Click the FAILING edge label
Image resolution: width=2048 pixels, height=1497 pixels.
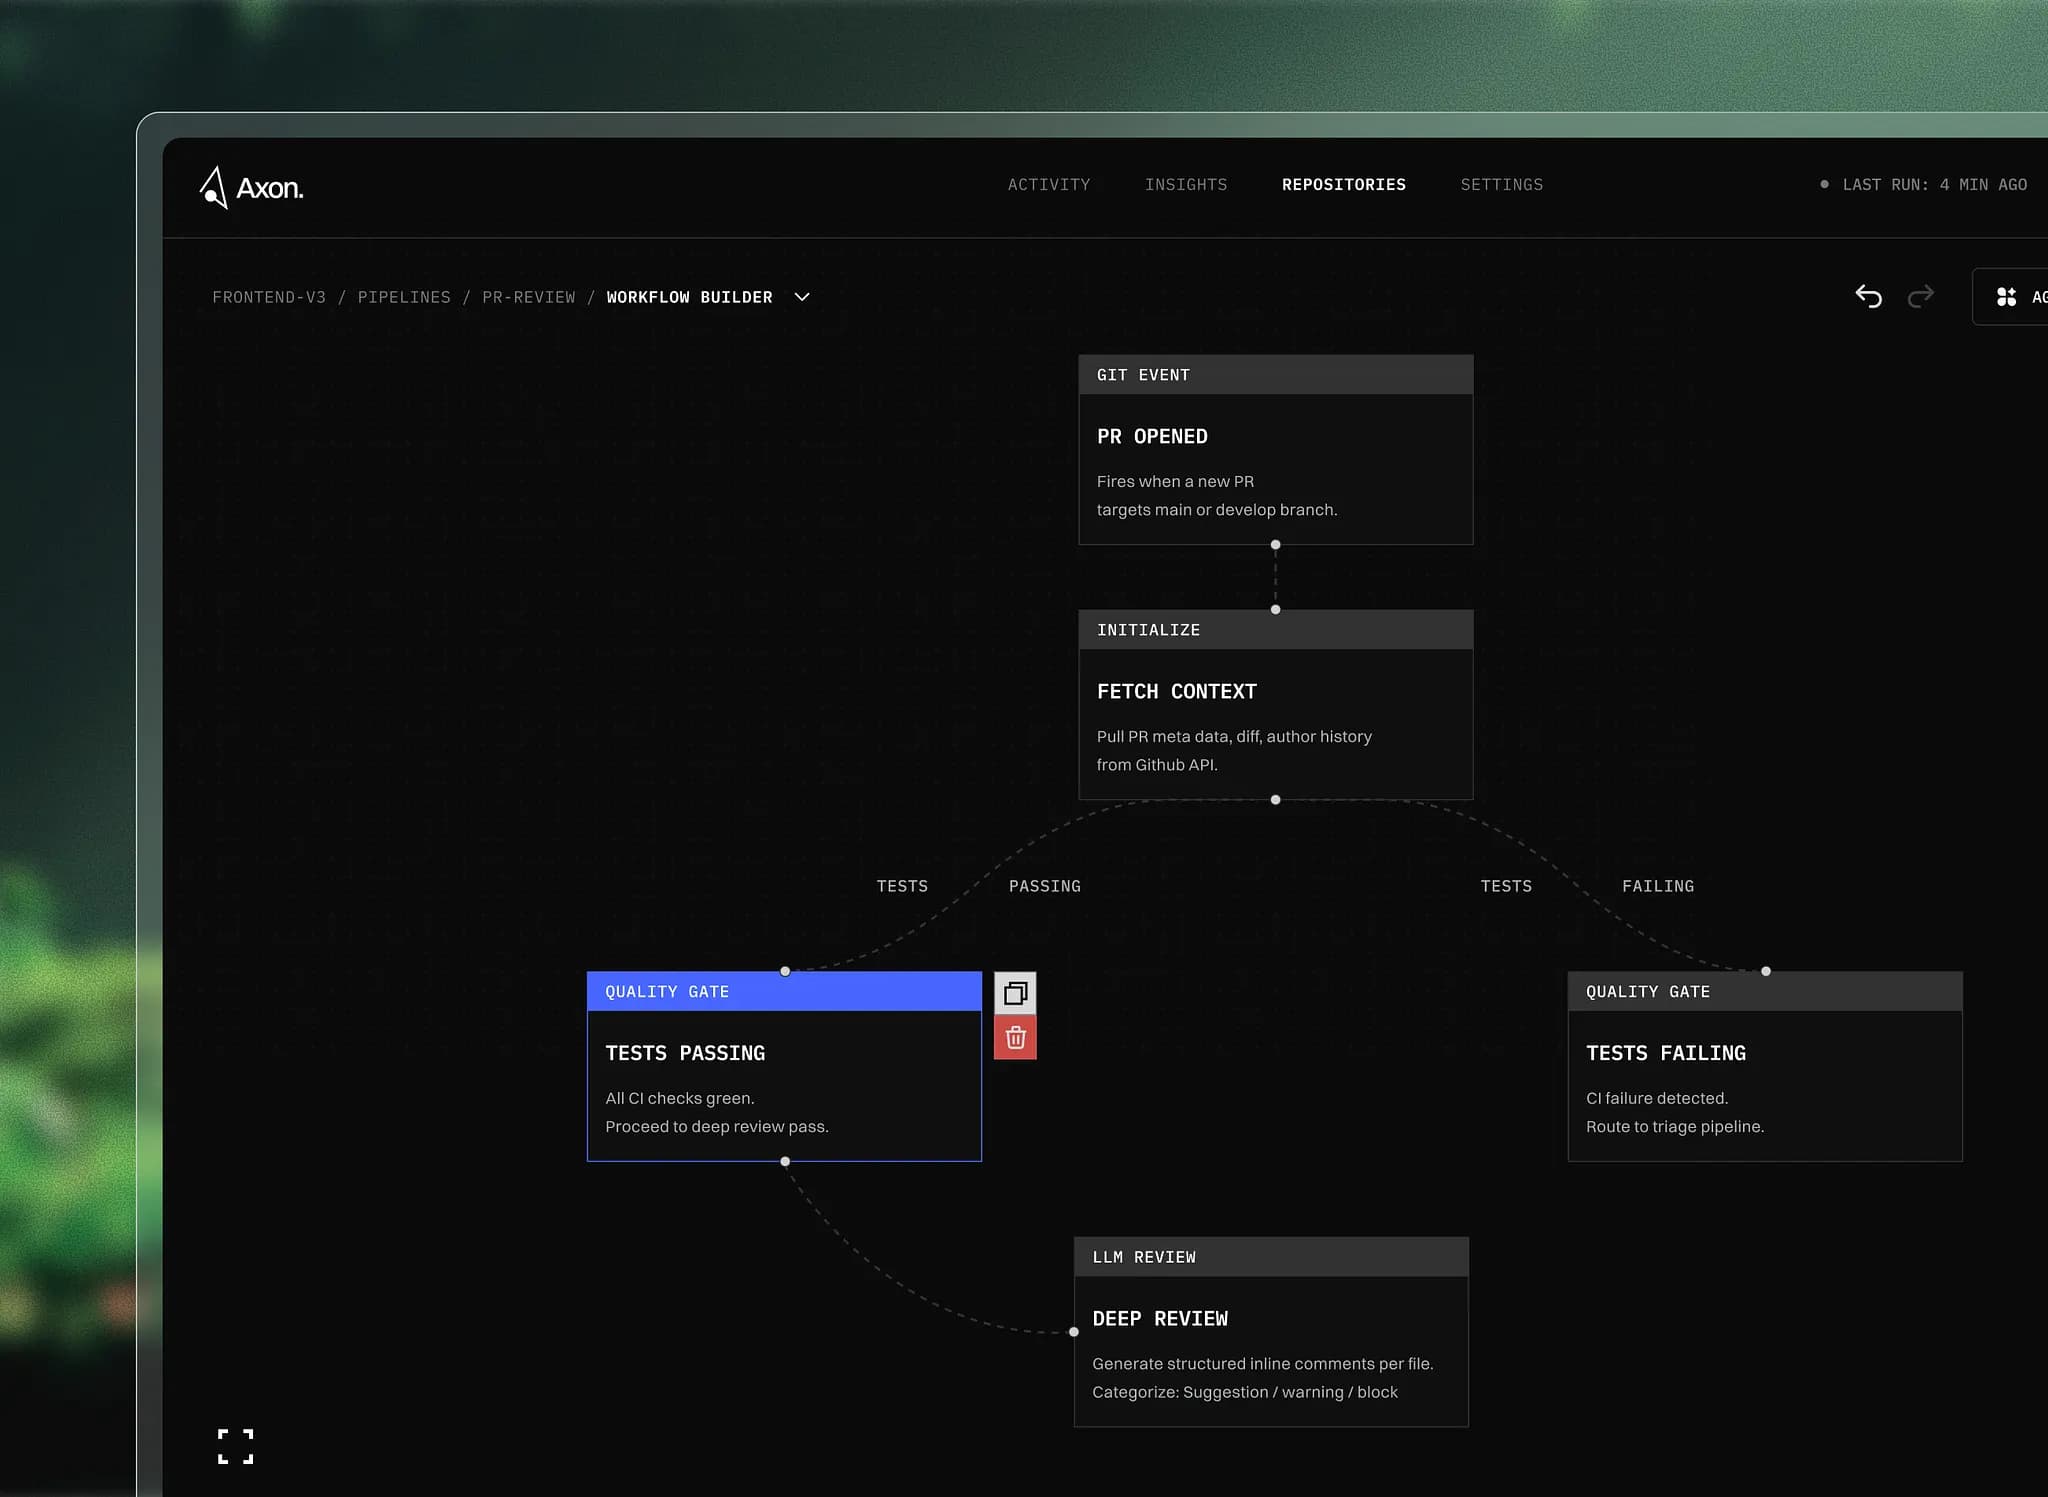(1658, 886)
